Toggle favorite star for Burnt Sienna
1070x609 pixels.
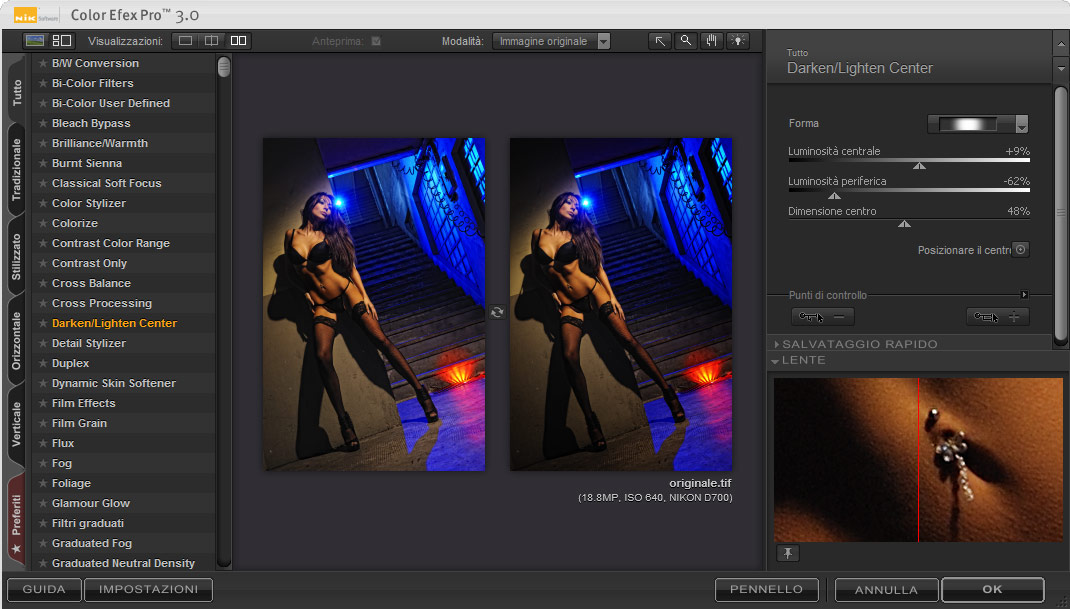pyautogui.click(x=42, y=163)
